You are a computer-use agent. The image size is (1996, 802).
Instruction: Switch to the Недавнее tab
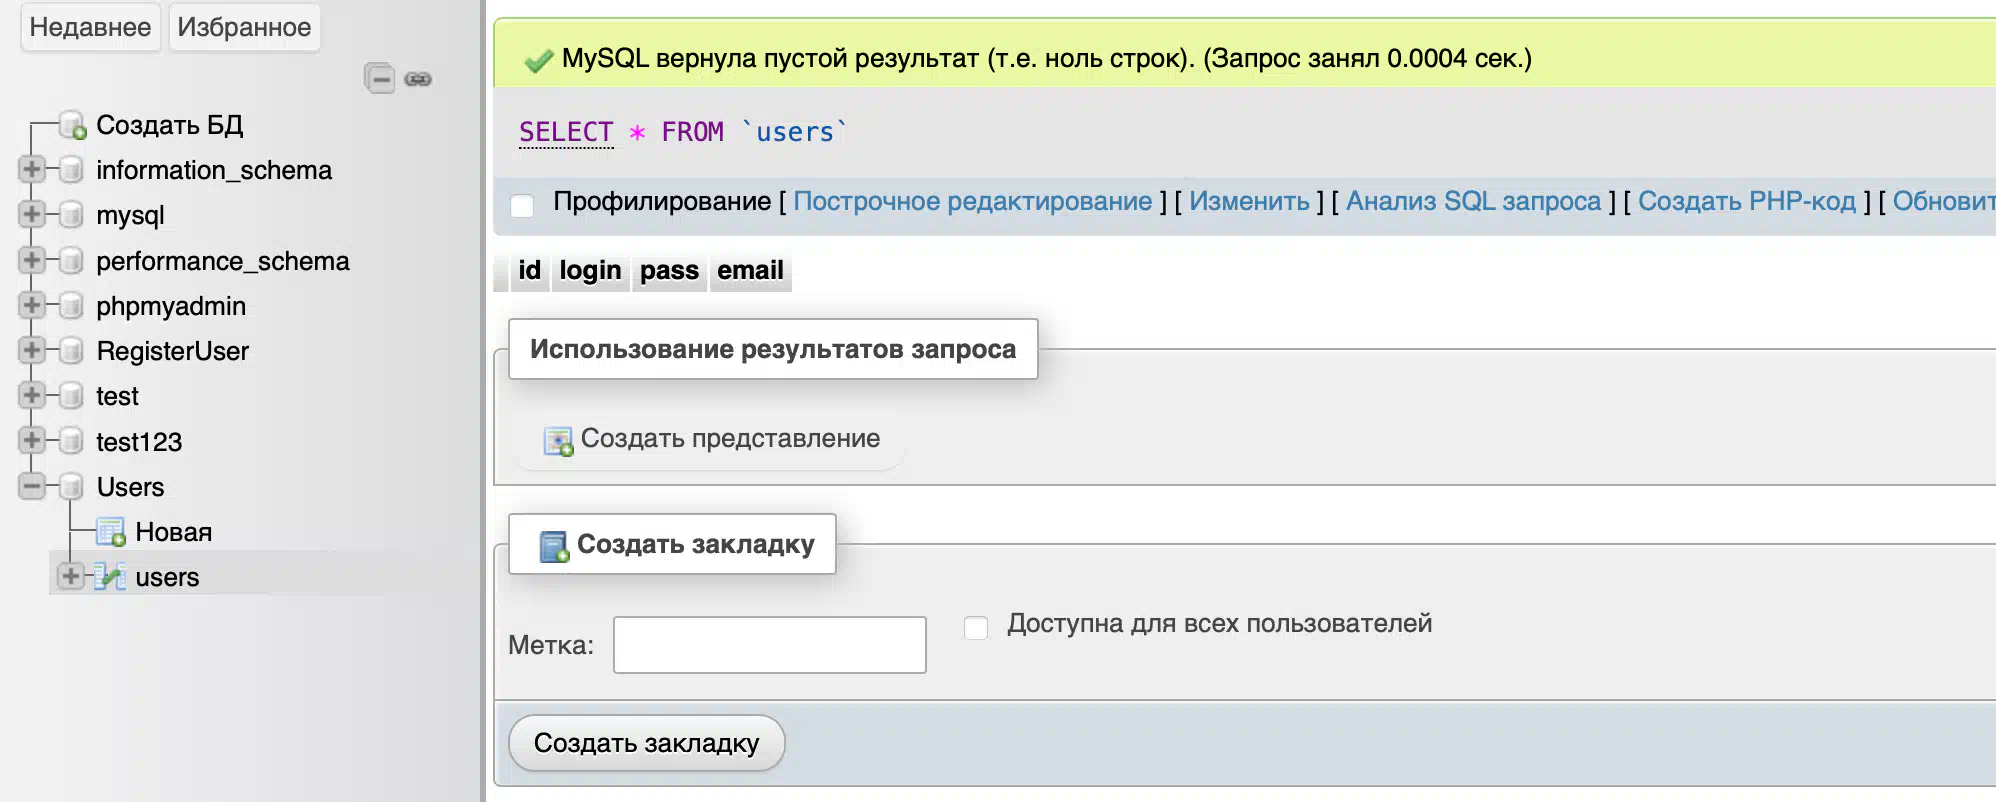click(90, 27)
